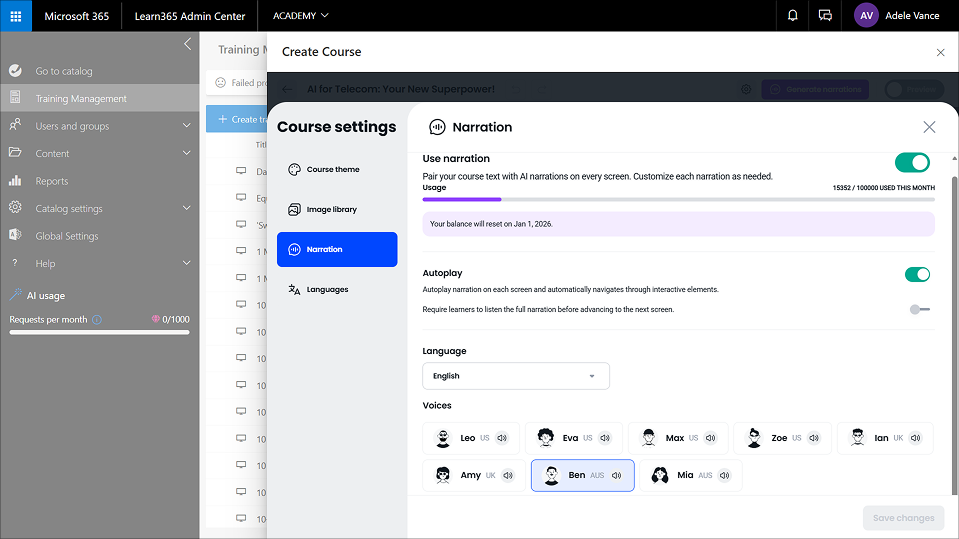Go to Reports in the sidebar
959x539 pixels.
(x=52, y=181)
